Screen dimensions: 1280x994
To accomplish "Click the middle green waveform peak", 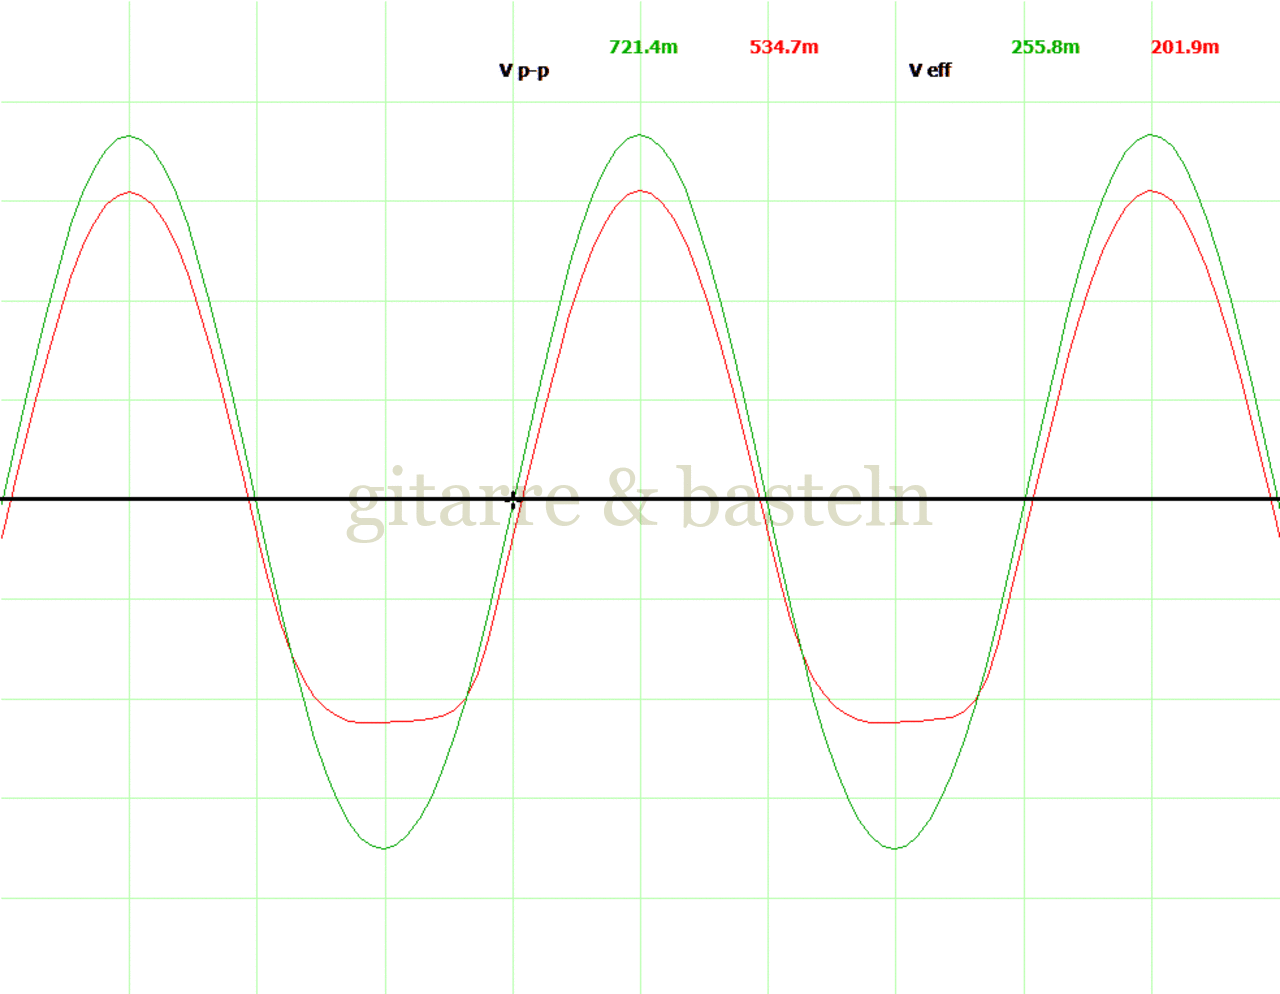I will pos(640,135).
